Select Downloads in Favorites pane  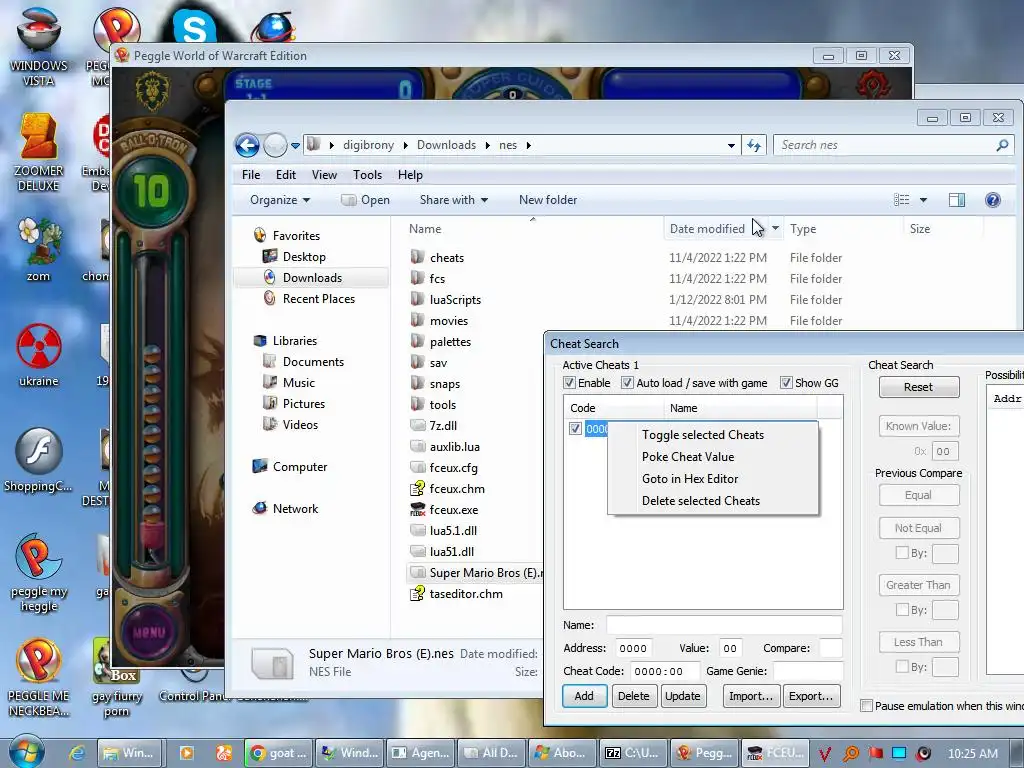(312, 278)
